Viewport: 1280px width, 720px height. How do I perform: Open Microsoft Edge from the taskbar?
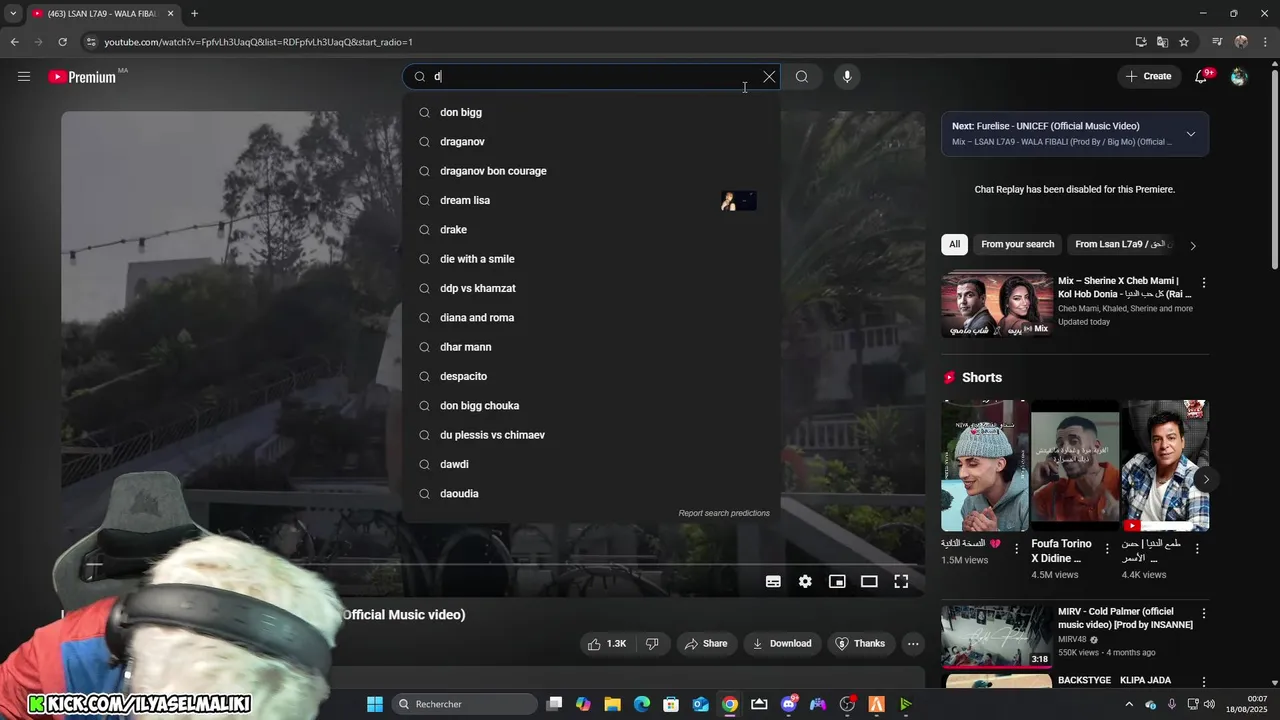(642, 704)
